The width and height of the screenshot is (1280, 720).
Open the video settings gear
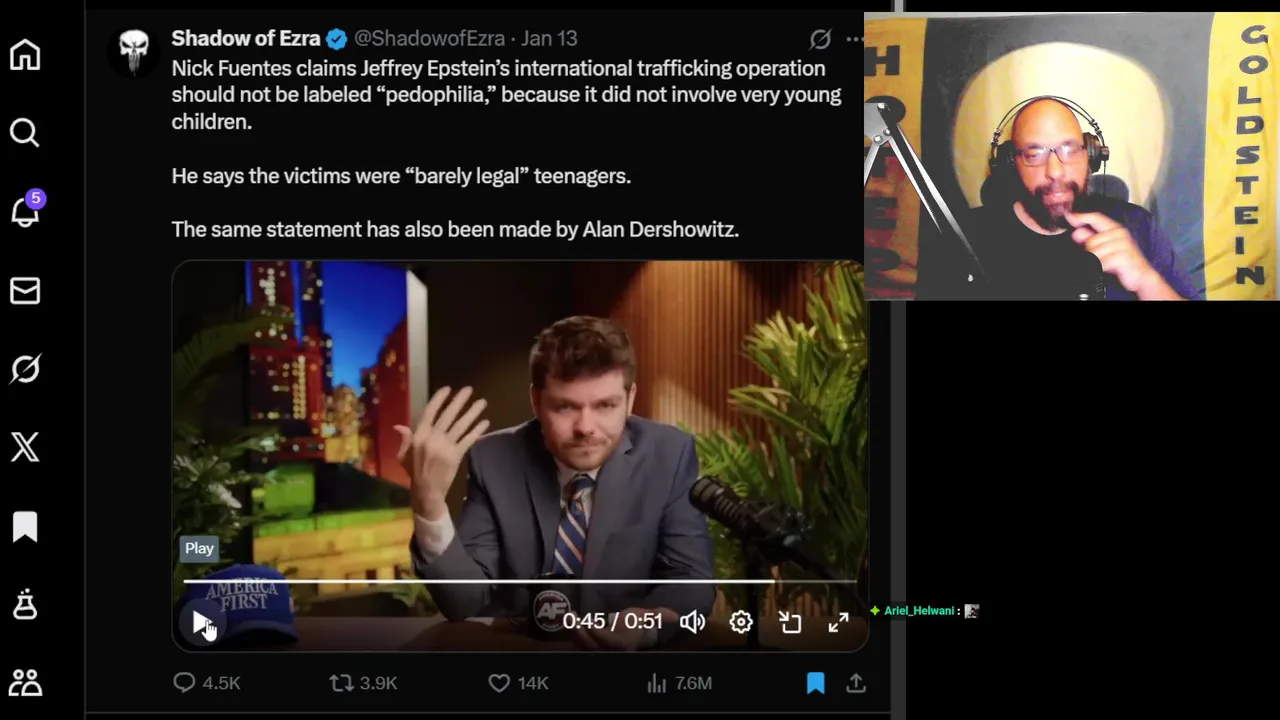[x=741, y=622]
